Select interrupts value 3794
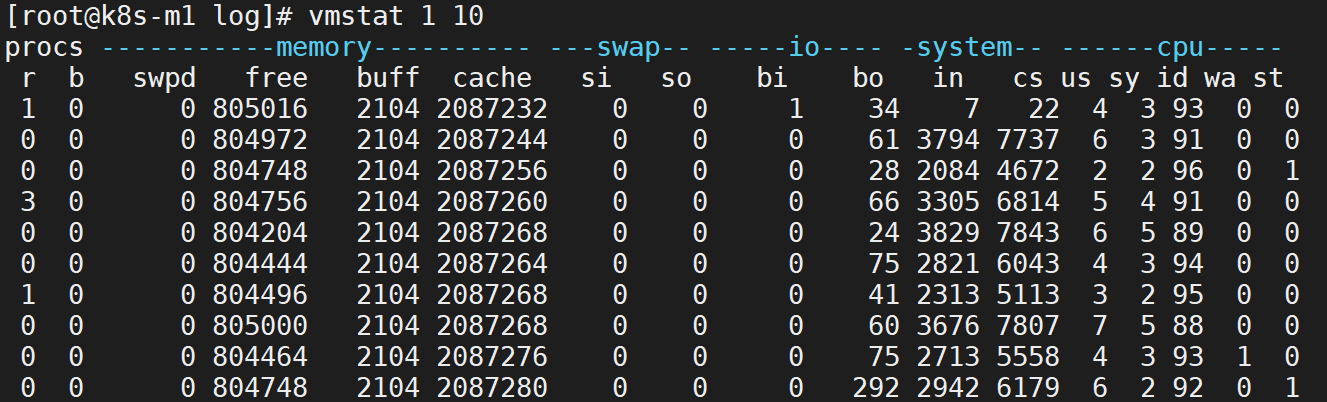This screenshot has height=402, width=1327. (948, 140)
